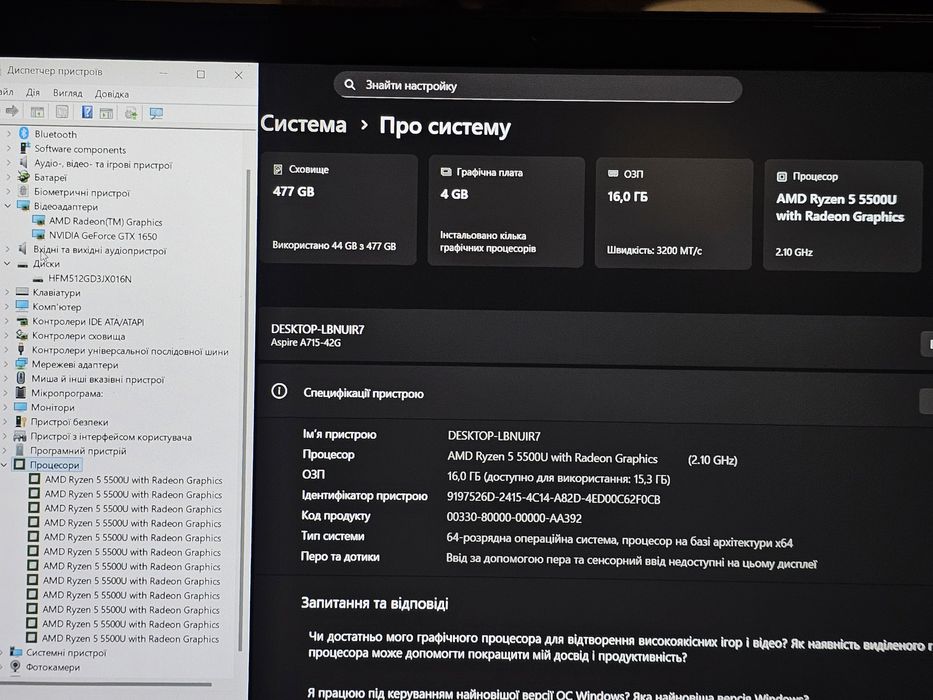Expand the Software components node

(x=8, y=148)
